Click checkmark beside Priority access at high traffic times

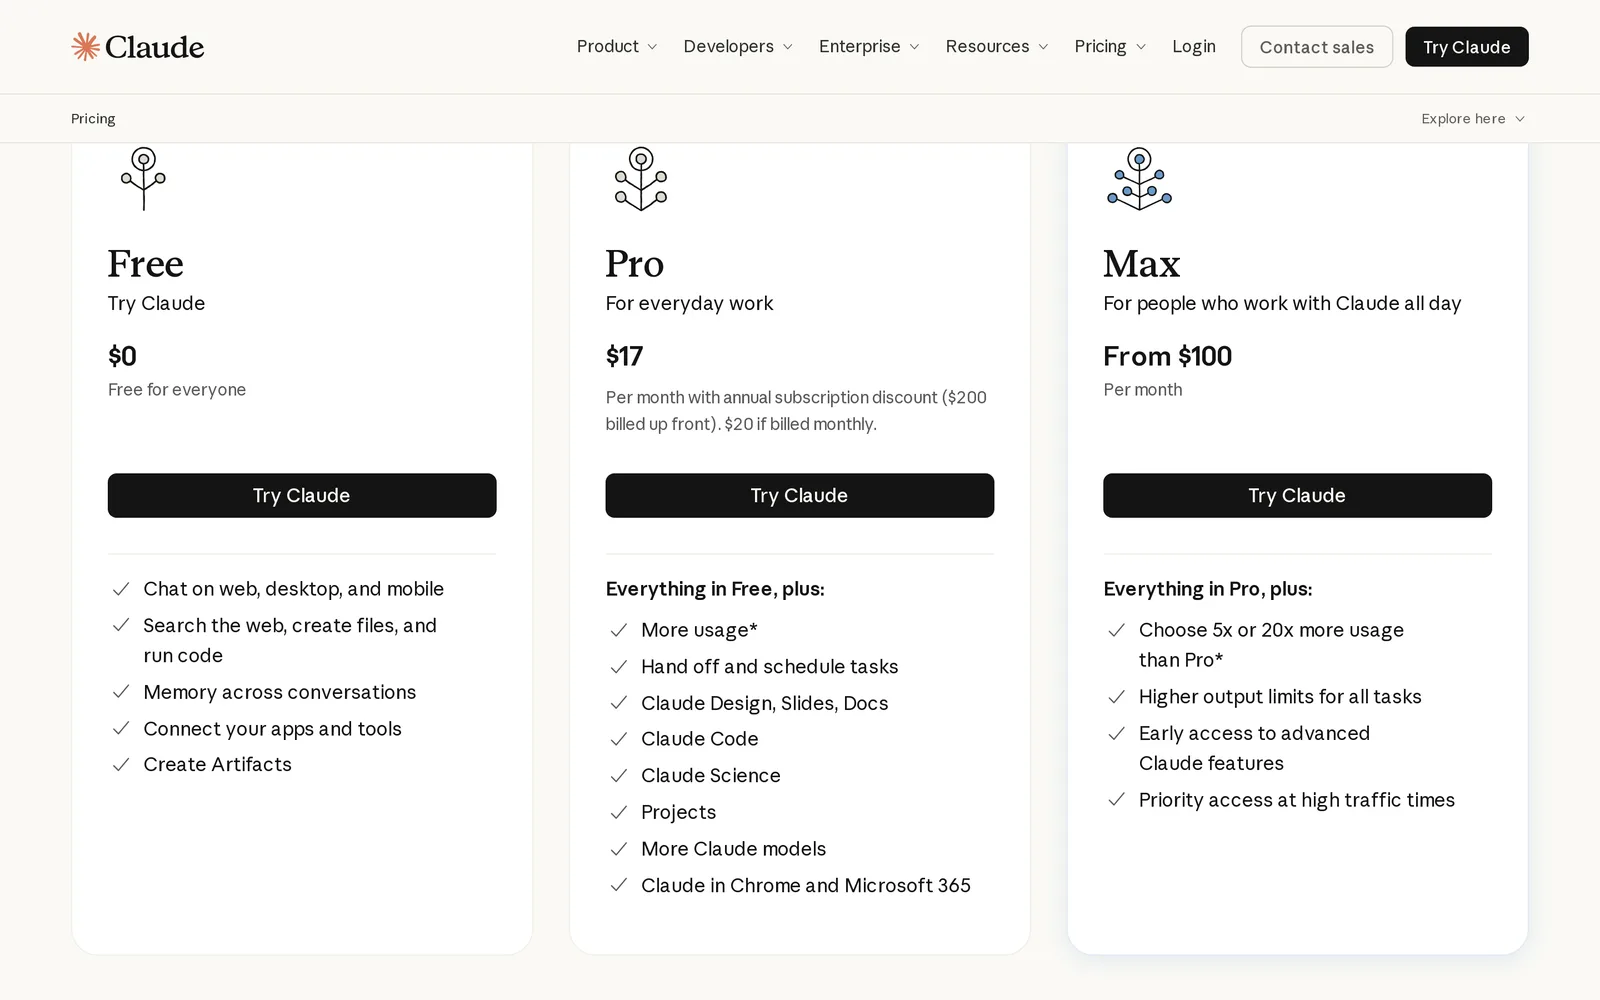coord(1117,800)
